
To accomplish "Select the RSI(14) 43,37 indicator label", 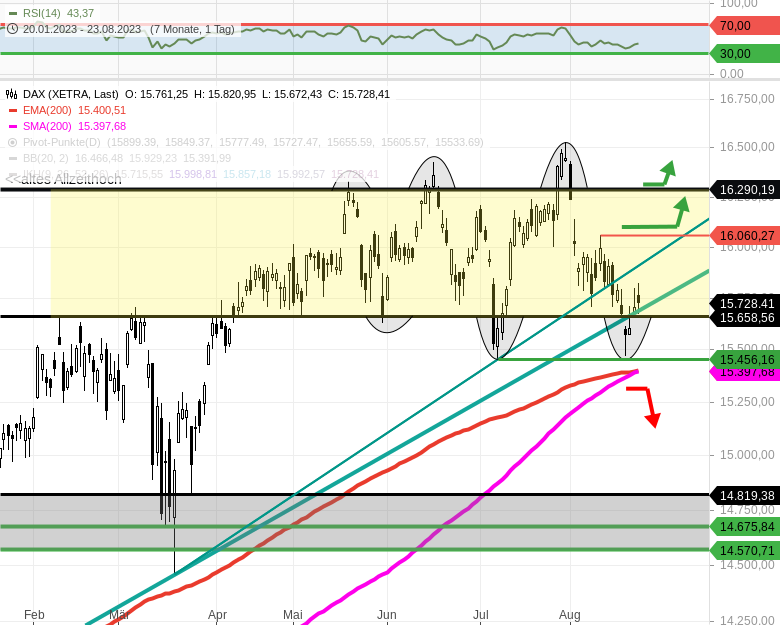I will (58, 13).
